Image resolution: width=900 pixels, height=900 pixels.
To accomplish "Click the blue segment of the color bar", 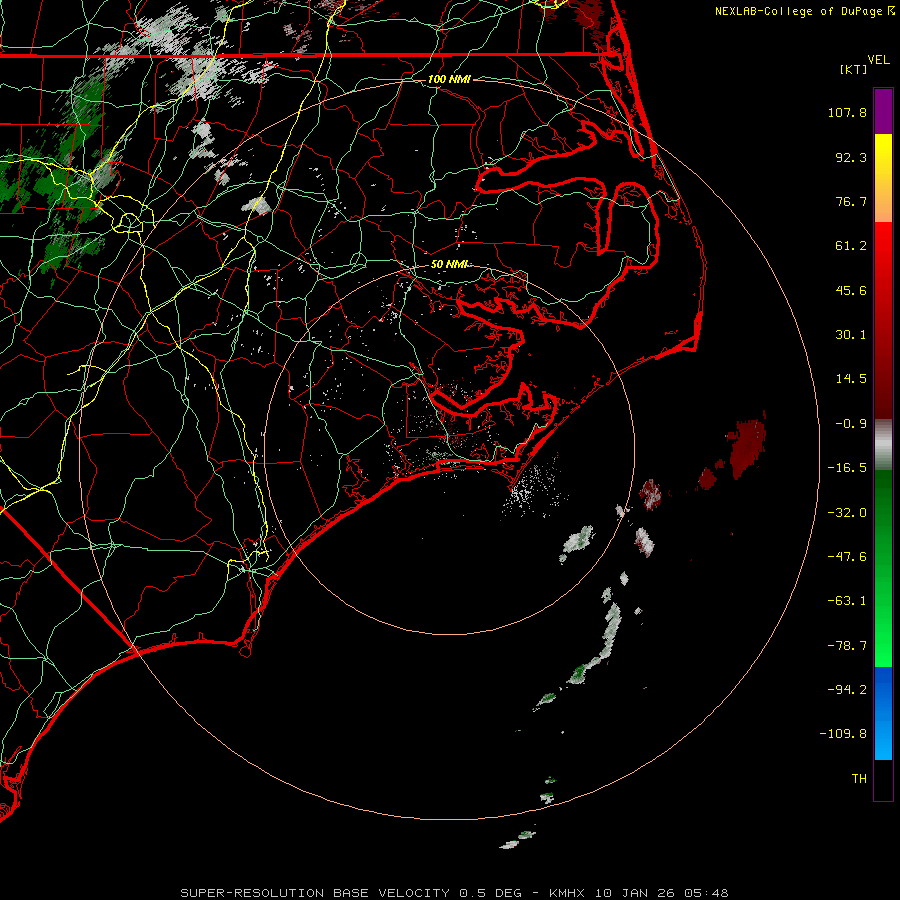I will (883, 713).
